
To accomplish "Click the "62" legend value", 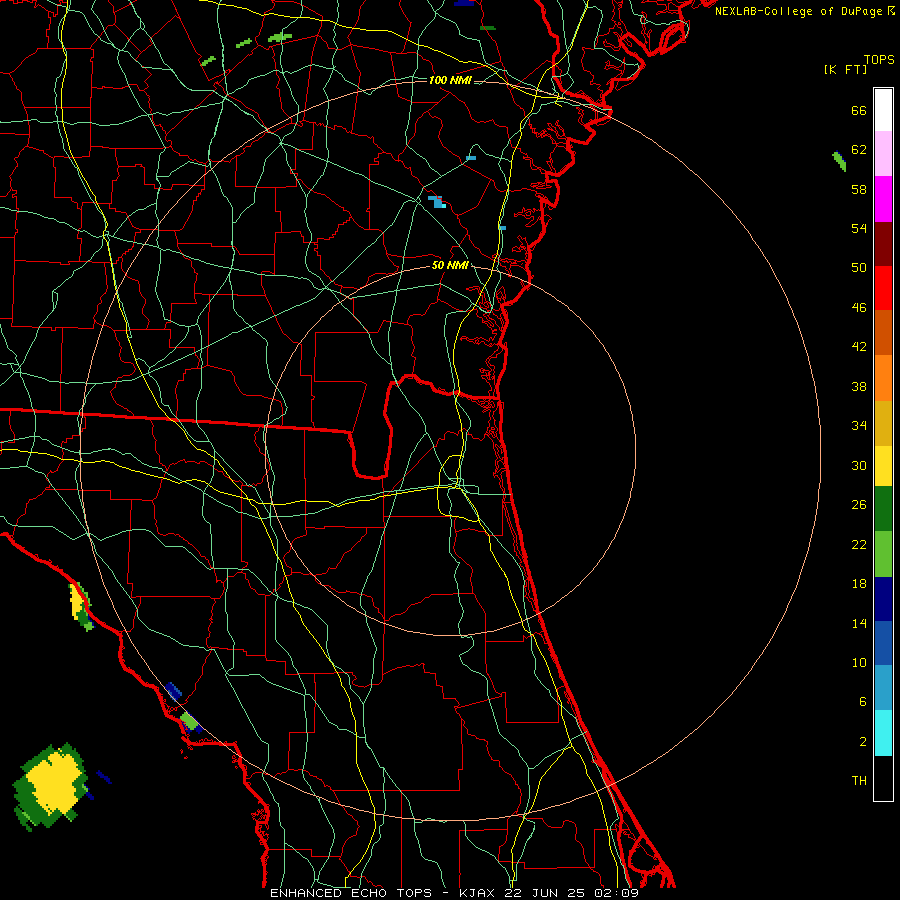I will tap(859, 150).
